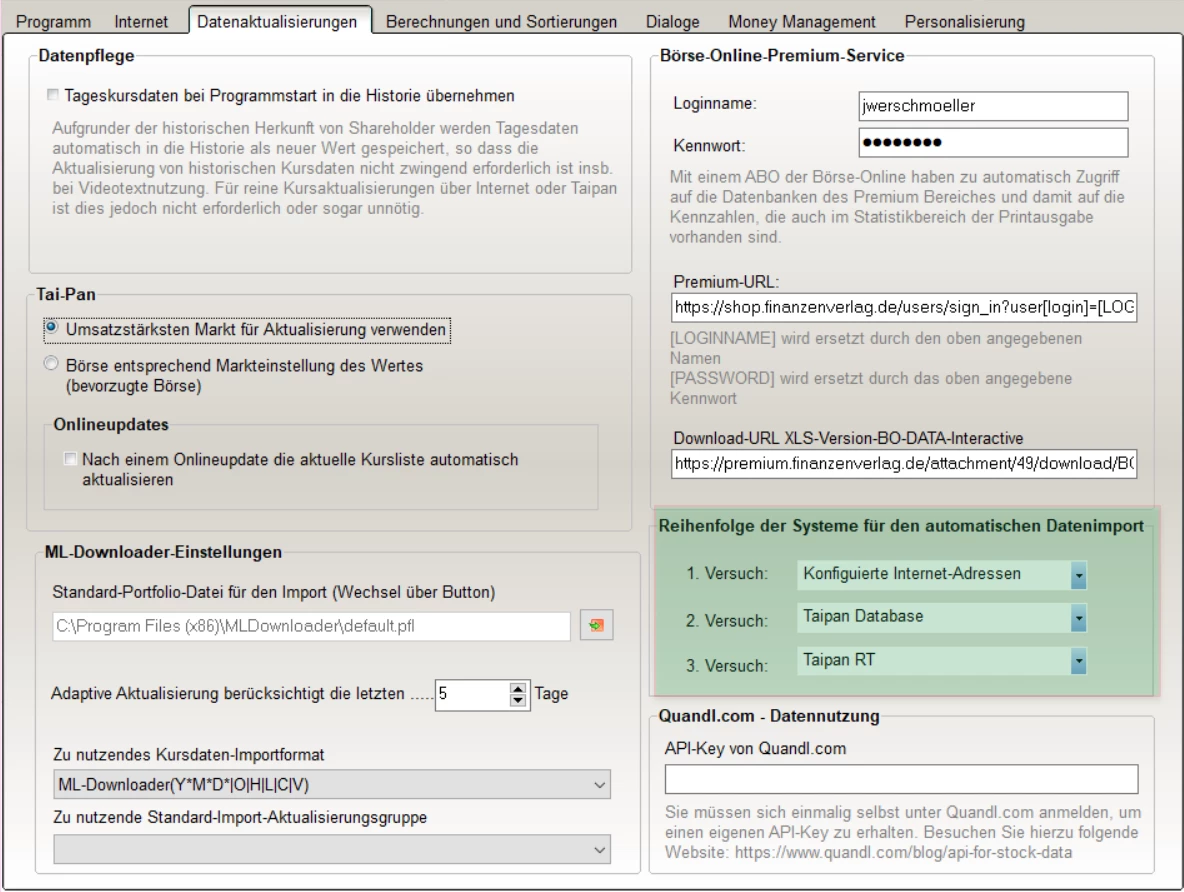Open the 2. Versuch Taipan Database dropdown

tap(1078, 619)
